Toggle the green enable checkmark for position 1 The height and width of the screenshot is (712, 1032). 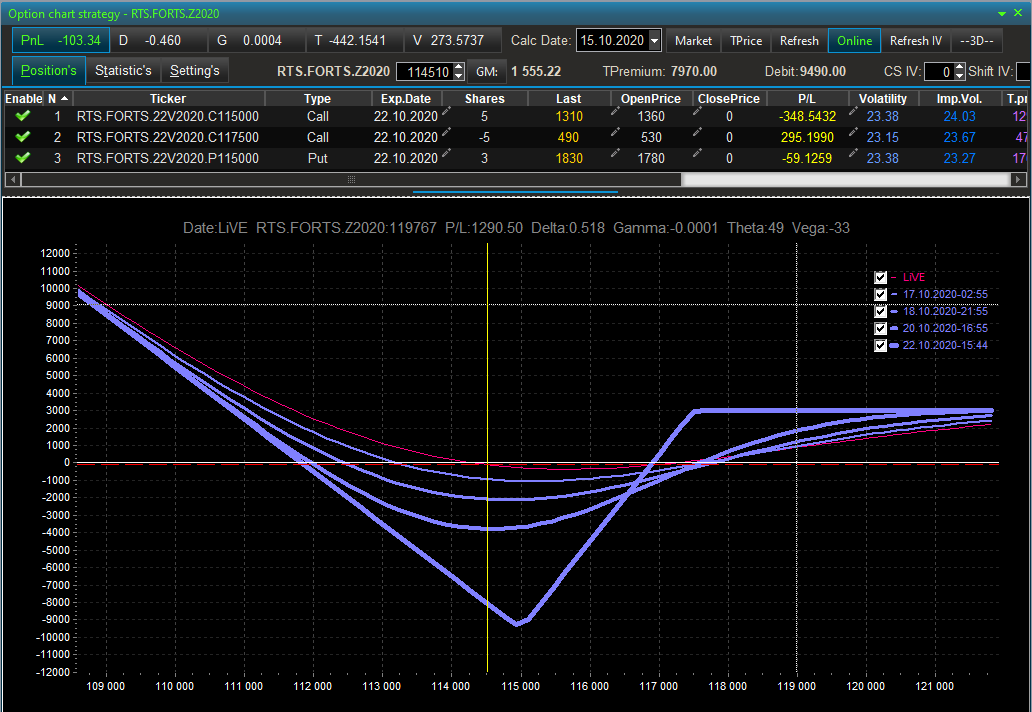23,116
